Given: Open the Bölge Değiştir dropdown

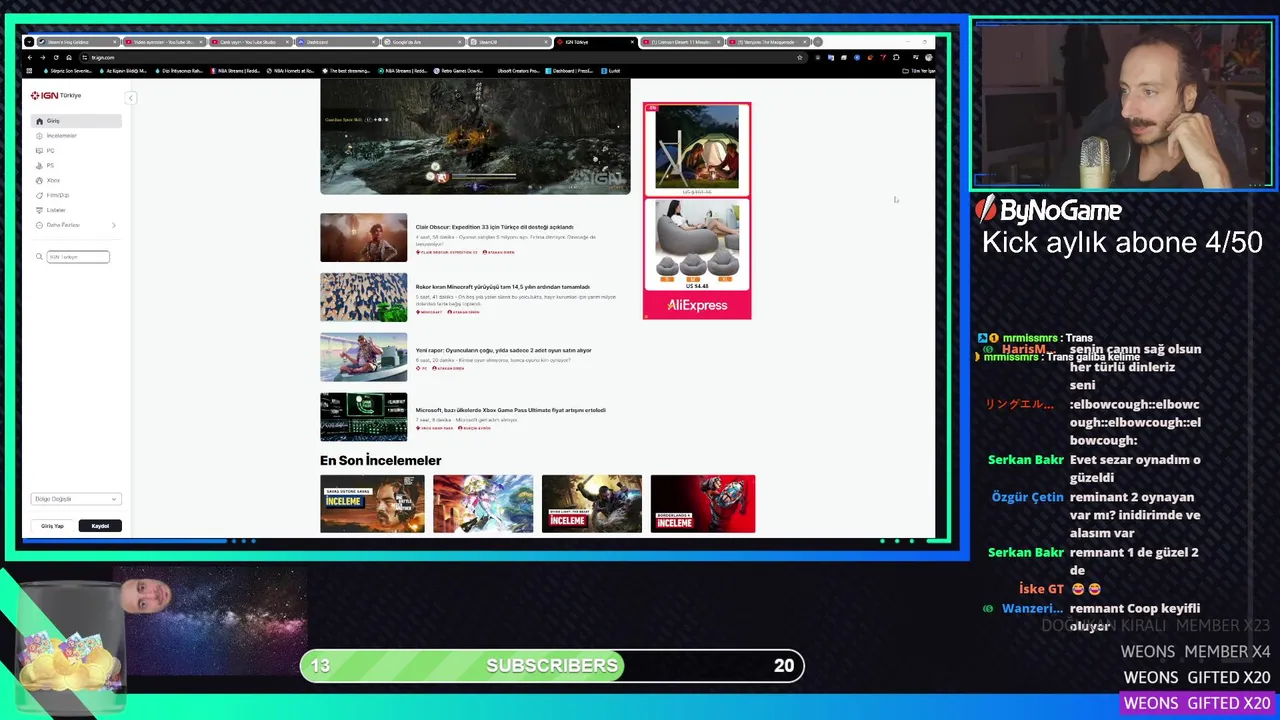Looking at the screenshot, I should pyautogui.click(x=76, y=499).
